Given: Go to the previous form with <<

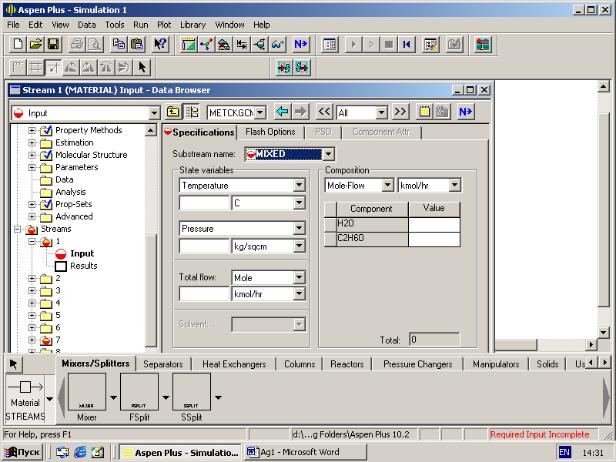Looking at the screenshot, I should click(x=324, y=112).
